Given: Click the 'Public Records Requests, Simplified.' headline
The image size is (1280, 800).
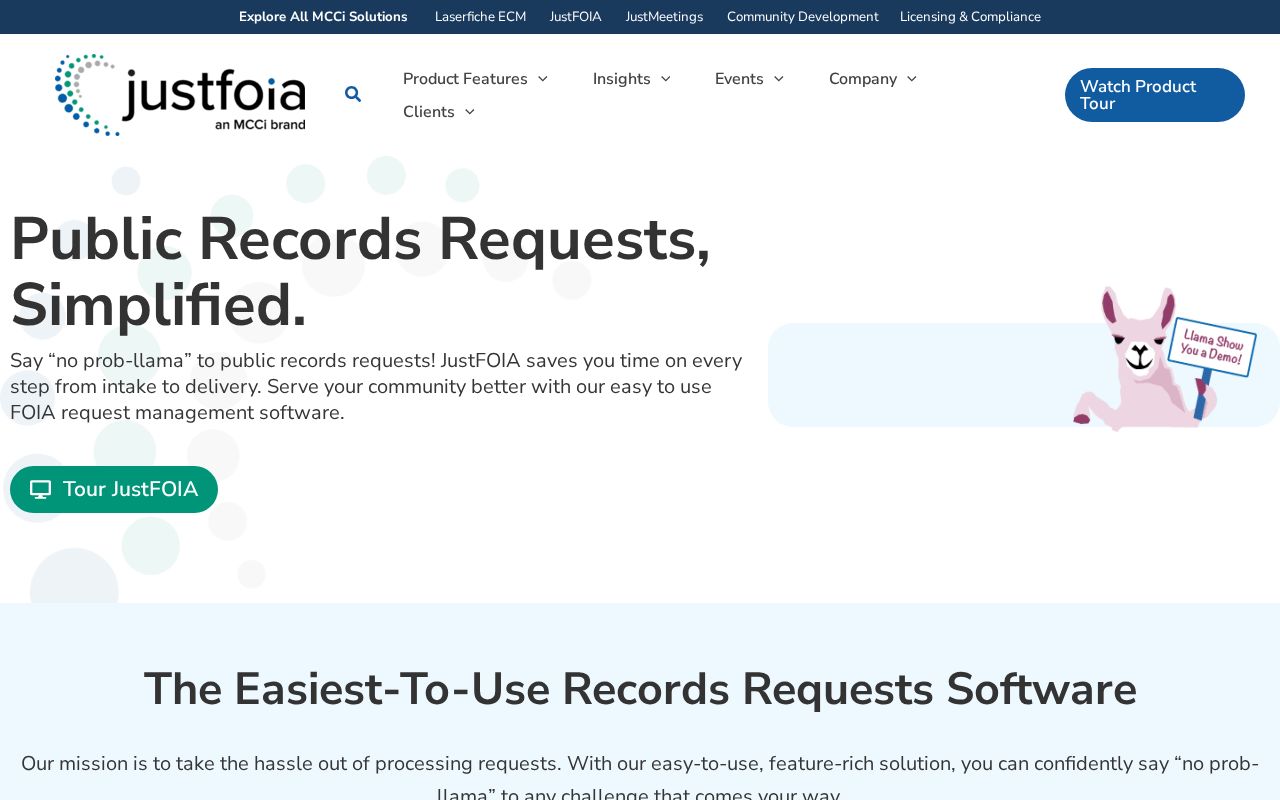Looking at the screenshot, I should pos(361,272).
